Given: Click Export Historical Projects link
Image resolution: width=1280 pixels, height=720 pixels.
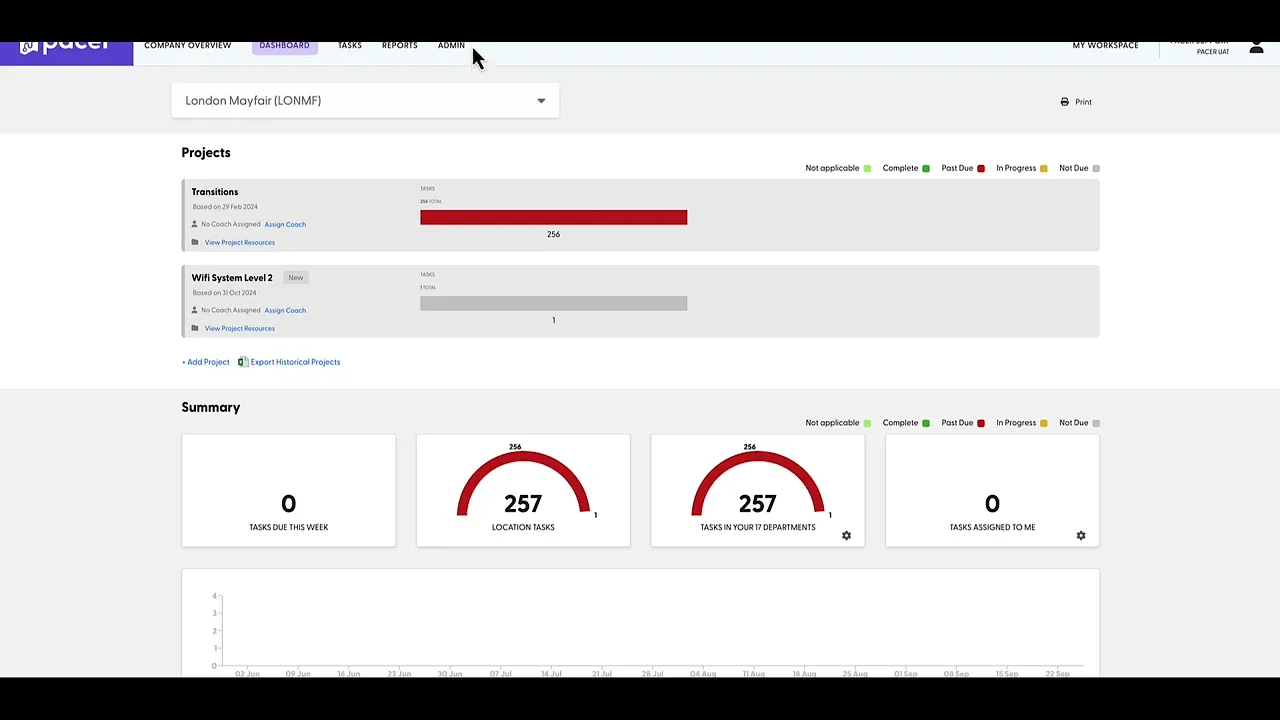Looking at the screenshot, I should [x=295, y=362].
